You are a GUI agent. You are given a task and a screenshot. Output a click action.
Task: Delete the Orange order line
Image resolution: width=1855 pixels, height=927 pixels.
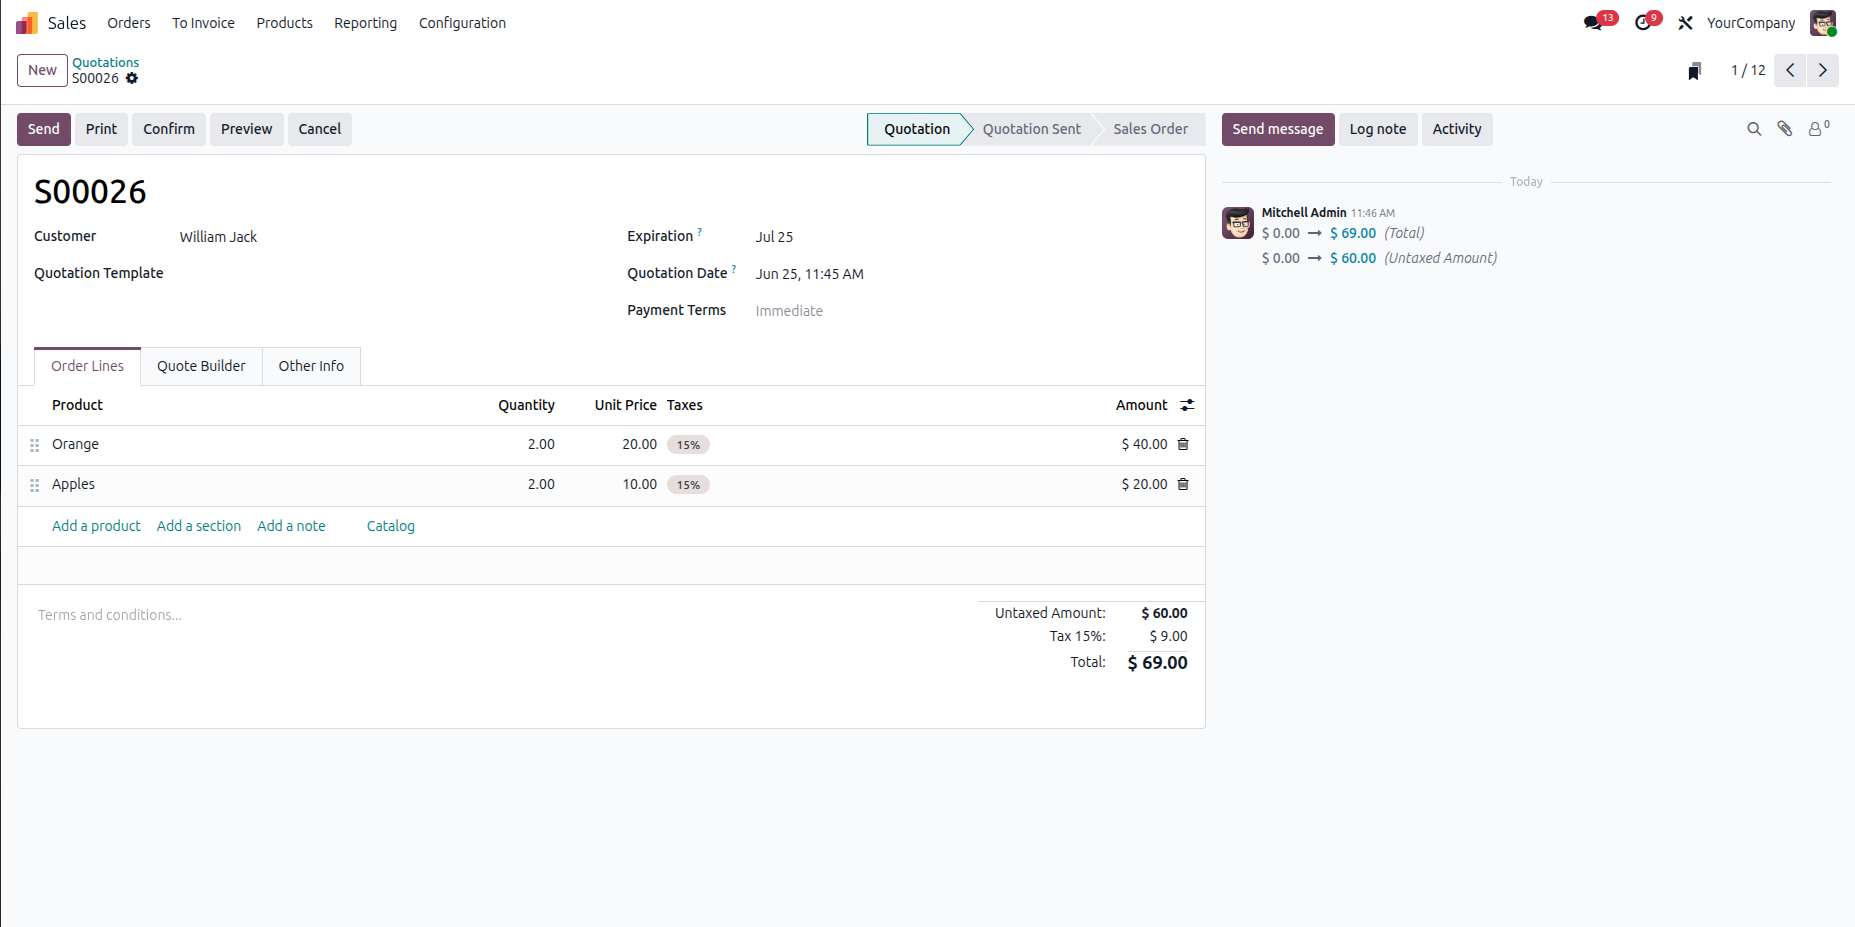coord(1183,444)
